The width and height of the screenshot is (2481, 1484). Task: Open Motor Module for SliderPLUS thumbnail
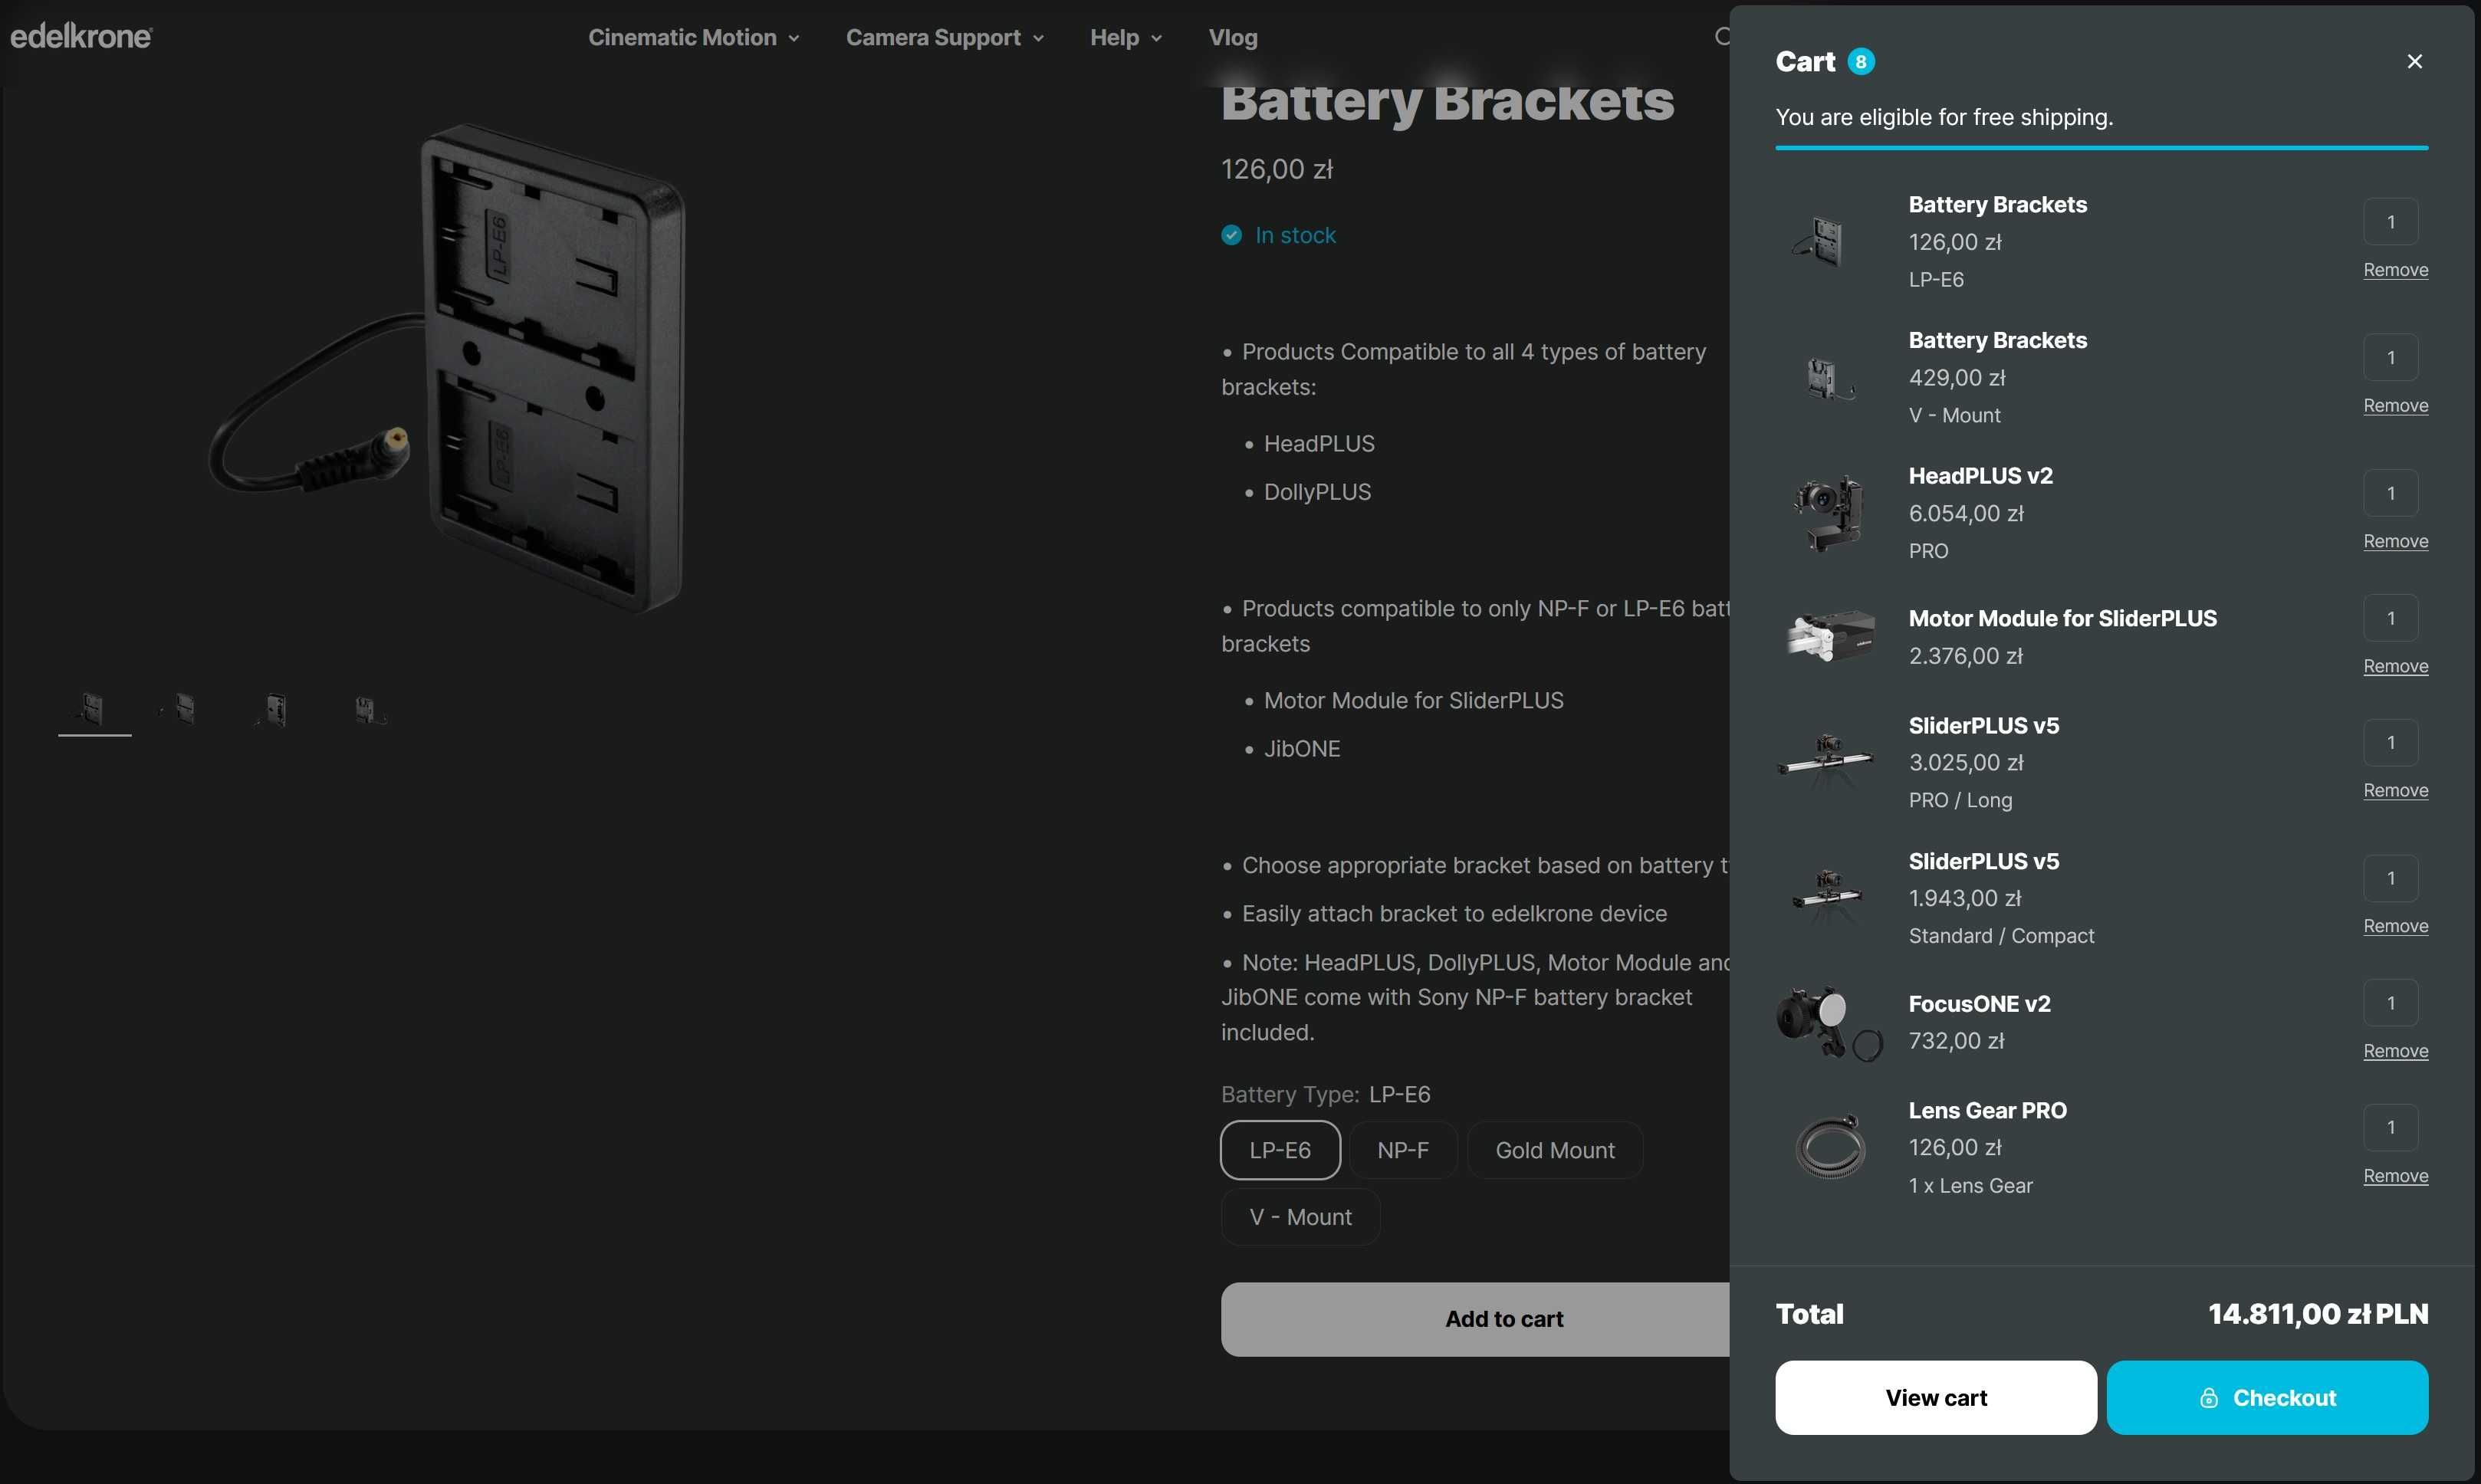tap(1829, 637)
